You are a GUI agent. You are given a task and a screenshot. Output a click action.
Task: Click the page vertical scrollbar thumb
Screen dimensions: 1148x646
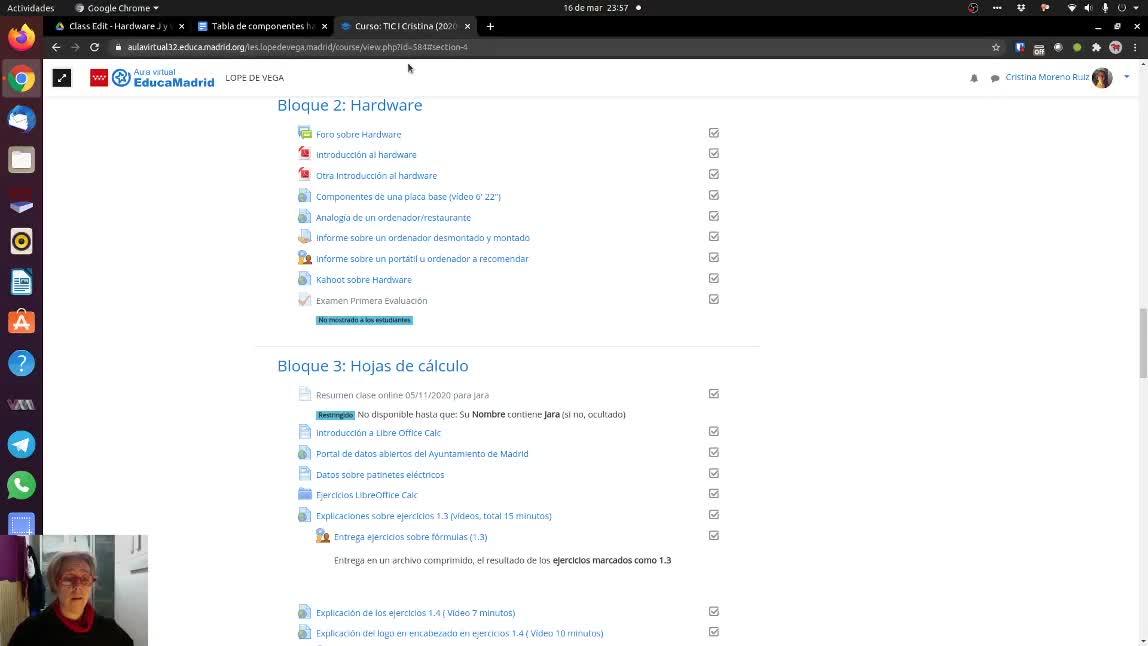(x=1143, y=343)
